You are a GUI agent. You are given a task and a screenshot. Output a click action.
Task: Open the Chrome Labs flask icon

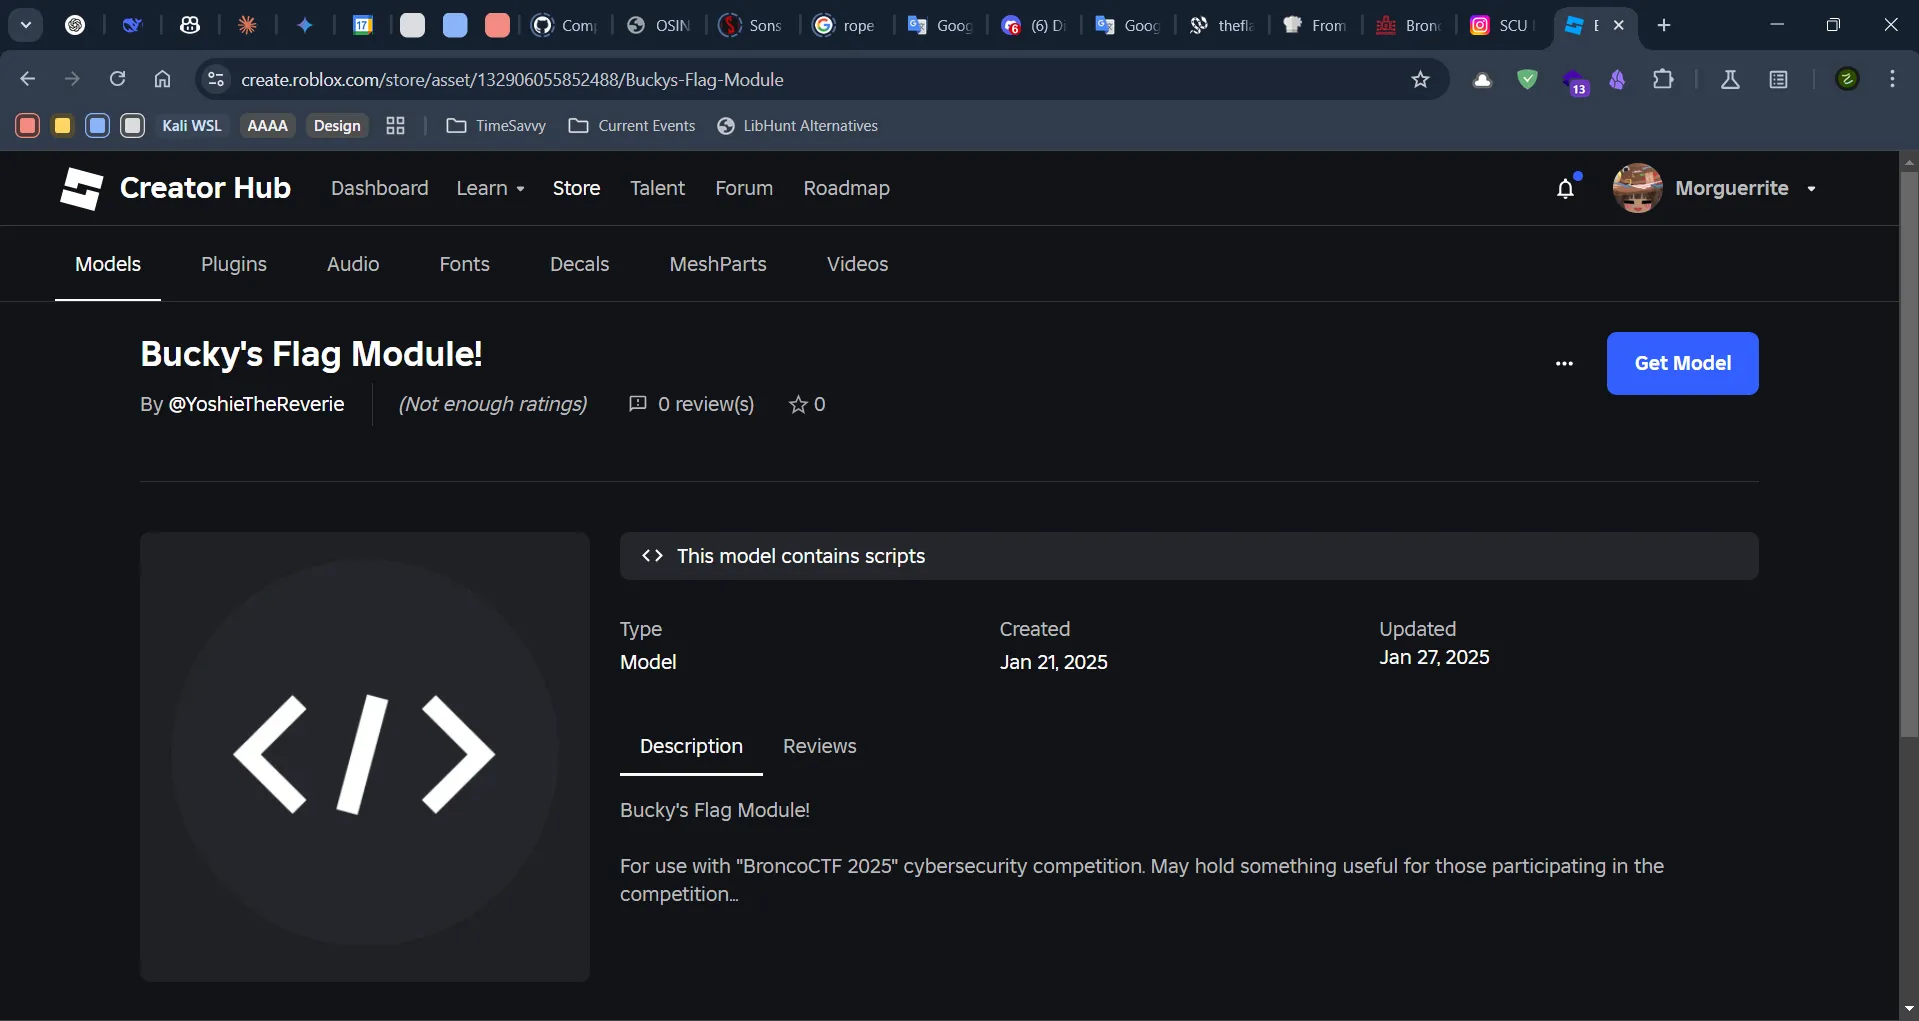coord(1730,79)
